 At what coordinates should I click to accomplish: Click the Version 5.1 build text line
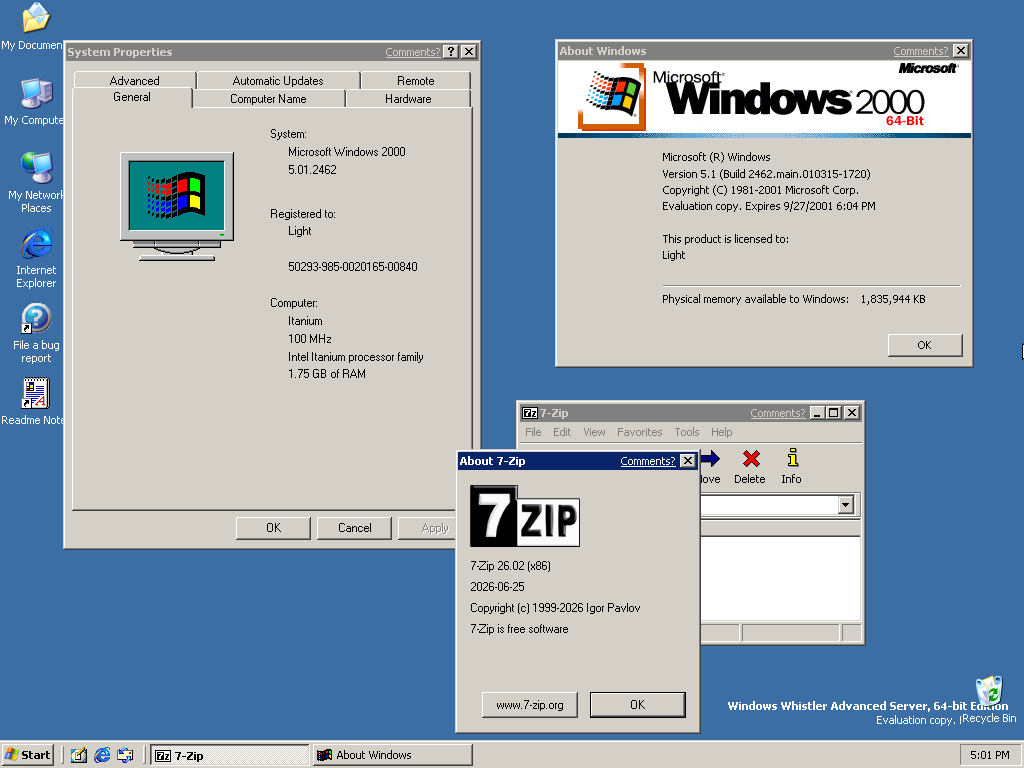(x=766, y=174)
